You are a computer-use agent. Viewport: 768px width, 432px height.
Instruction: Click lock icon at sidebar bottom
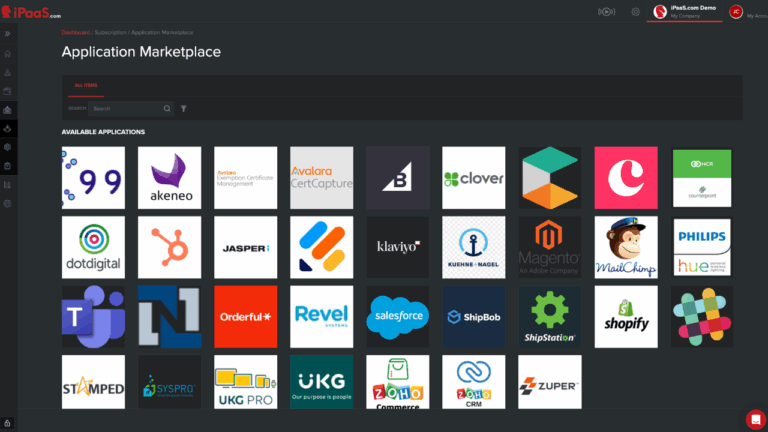[x=8, y=422]
